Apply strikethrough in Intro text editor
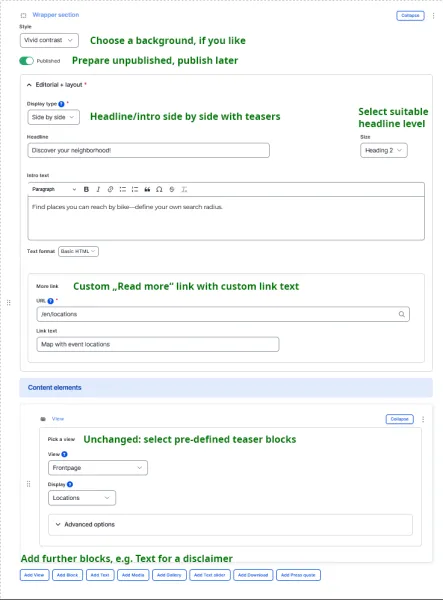The height and width of the screenshot is (600, 443). coord(172,189)
